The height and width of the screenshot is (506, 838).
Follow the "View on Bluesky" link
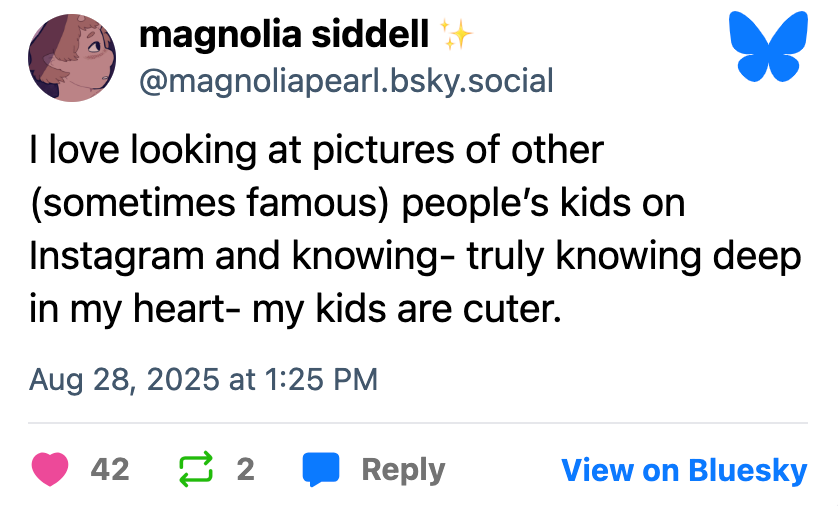(683, 469)
